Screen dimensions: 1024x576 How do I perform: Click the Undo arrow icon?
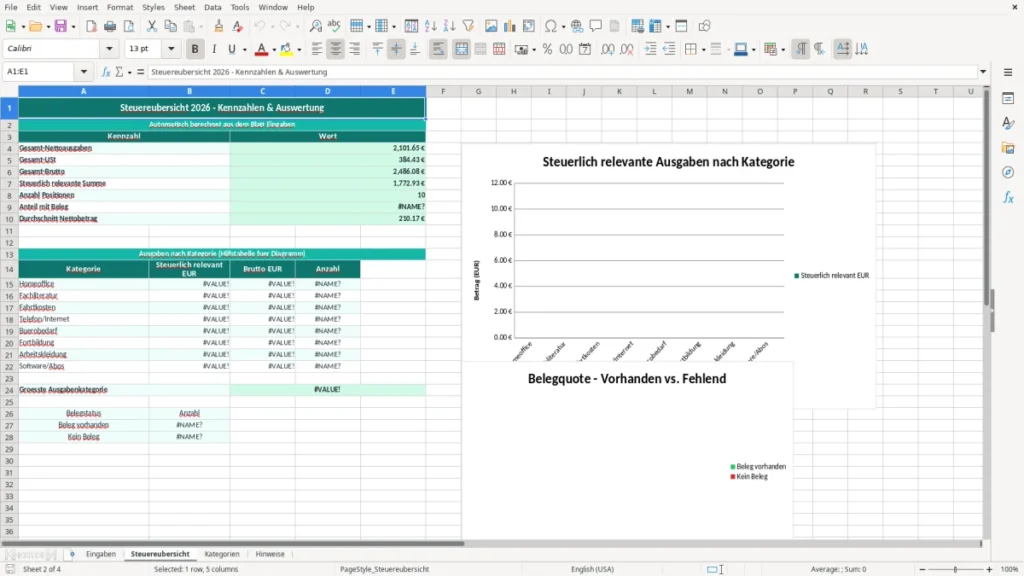point(260,26)
